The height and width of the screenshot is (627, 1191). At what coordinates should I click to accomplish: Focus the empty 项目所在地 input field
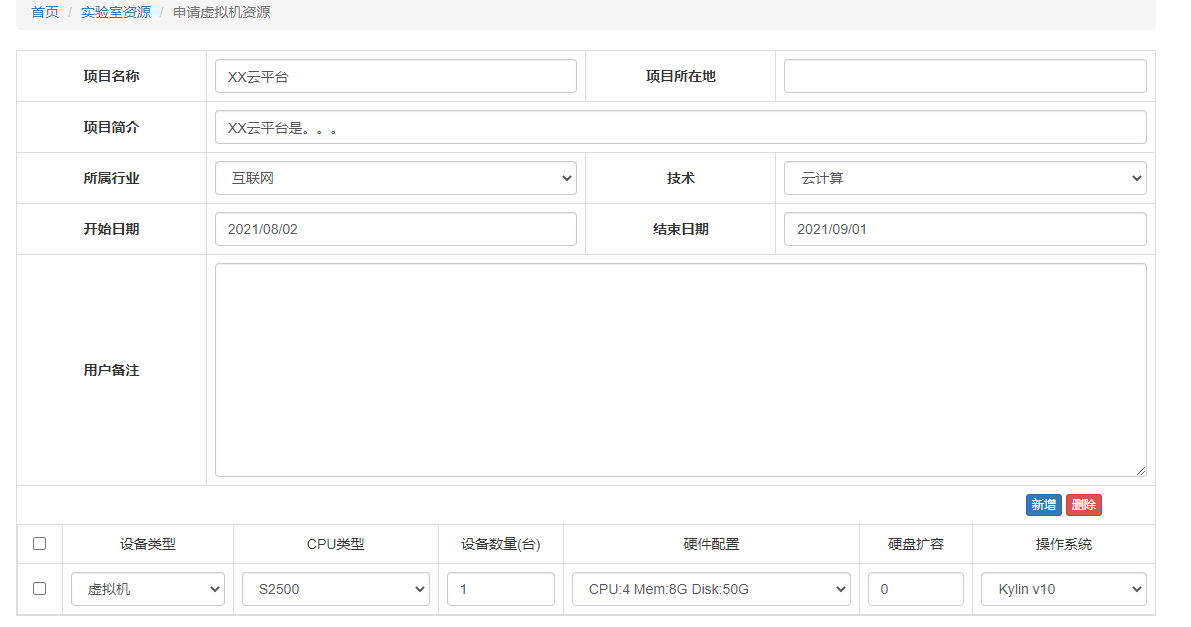pyautogui.click(x=964, y=76)
